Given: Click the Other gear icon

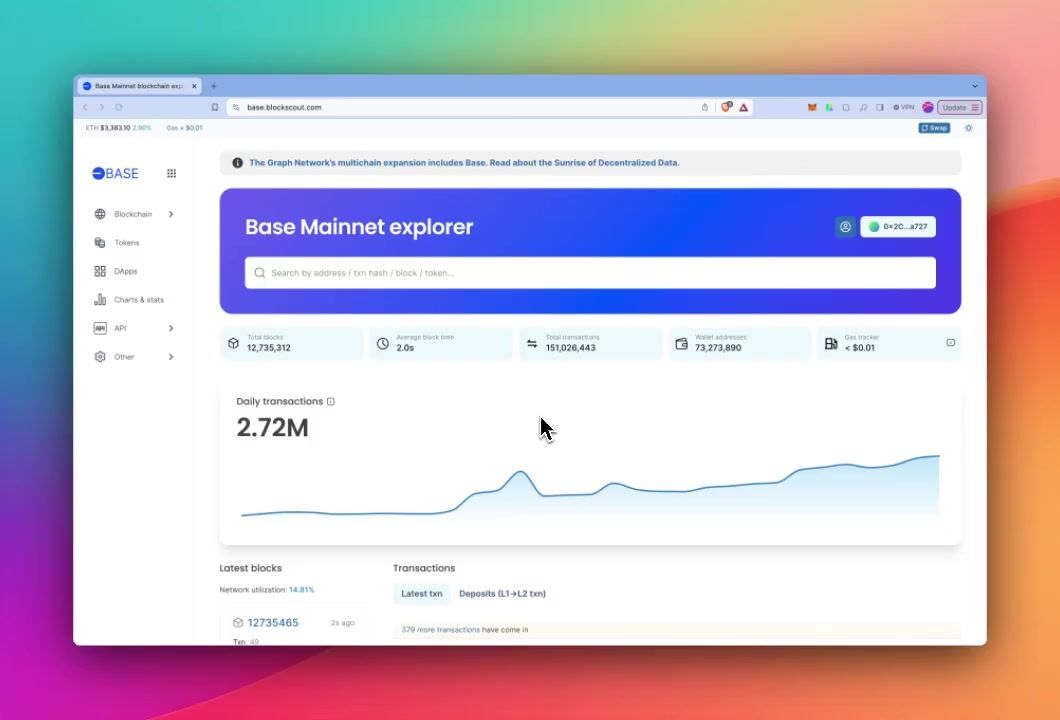Looking at the screenshot, I should pos(100,356).
